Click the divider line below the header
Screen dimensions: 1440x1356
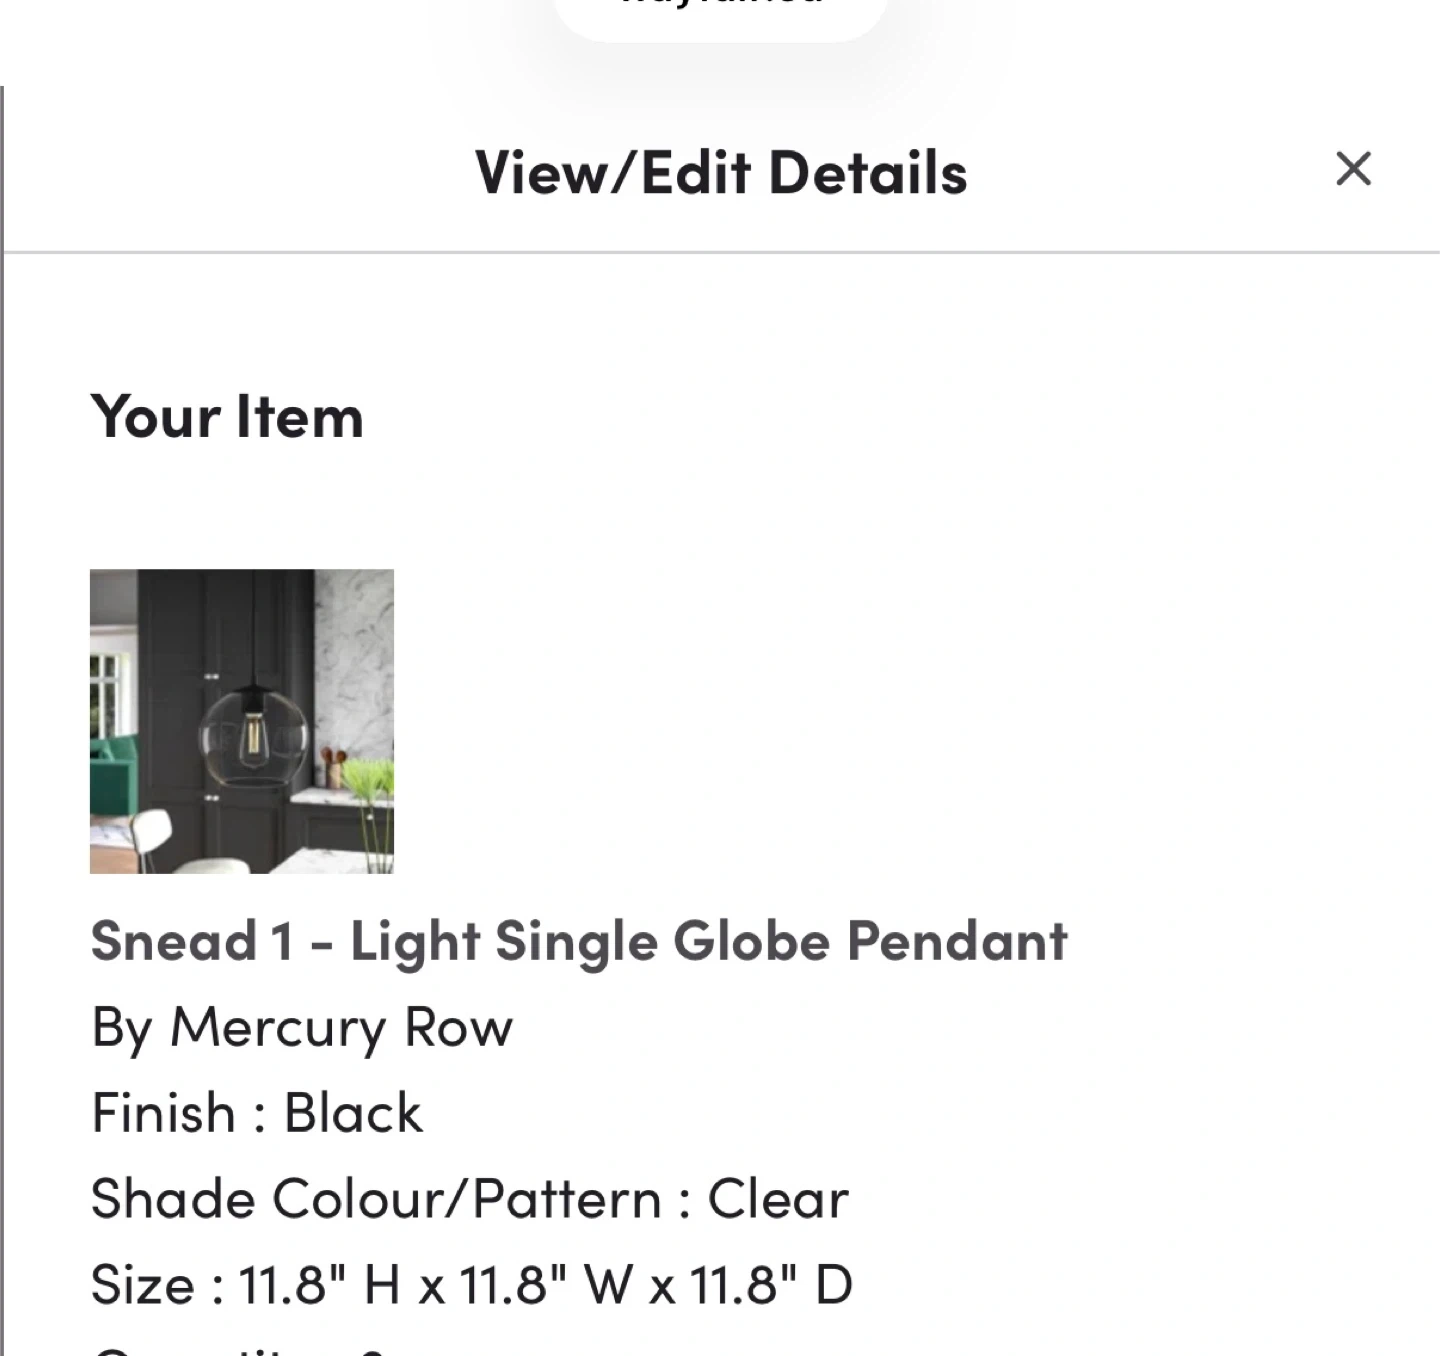720,253
